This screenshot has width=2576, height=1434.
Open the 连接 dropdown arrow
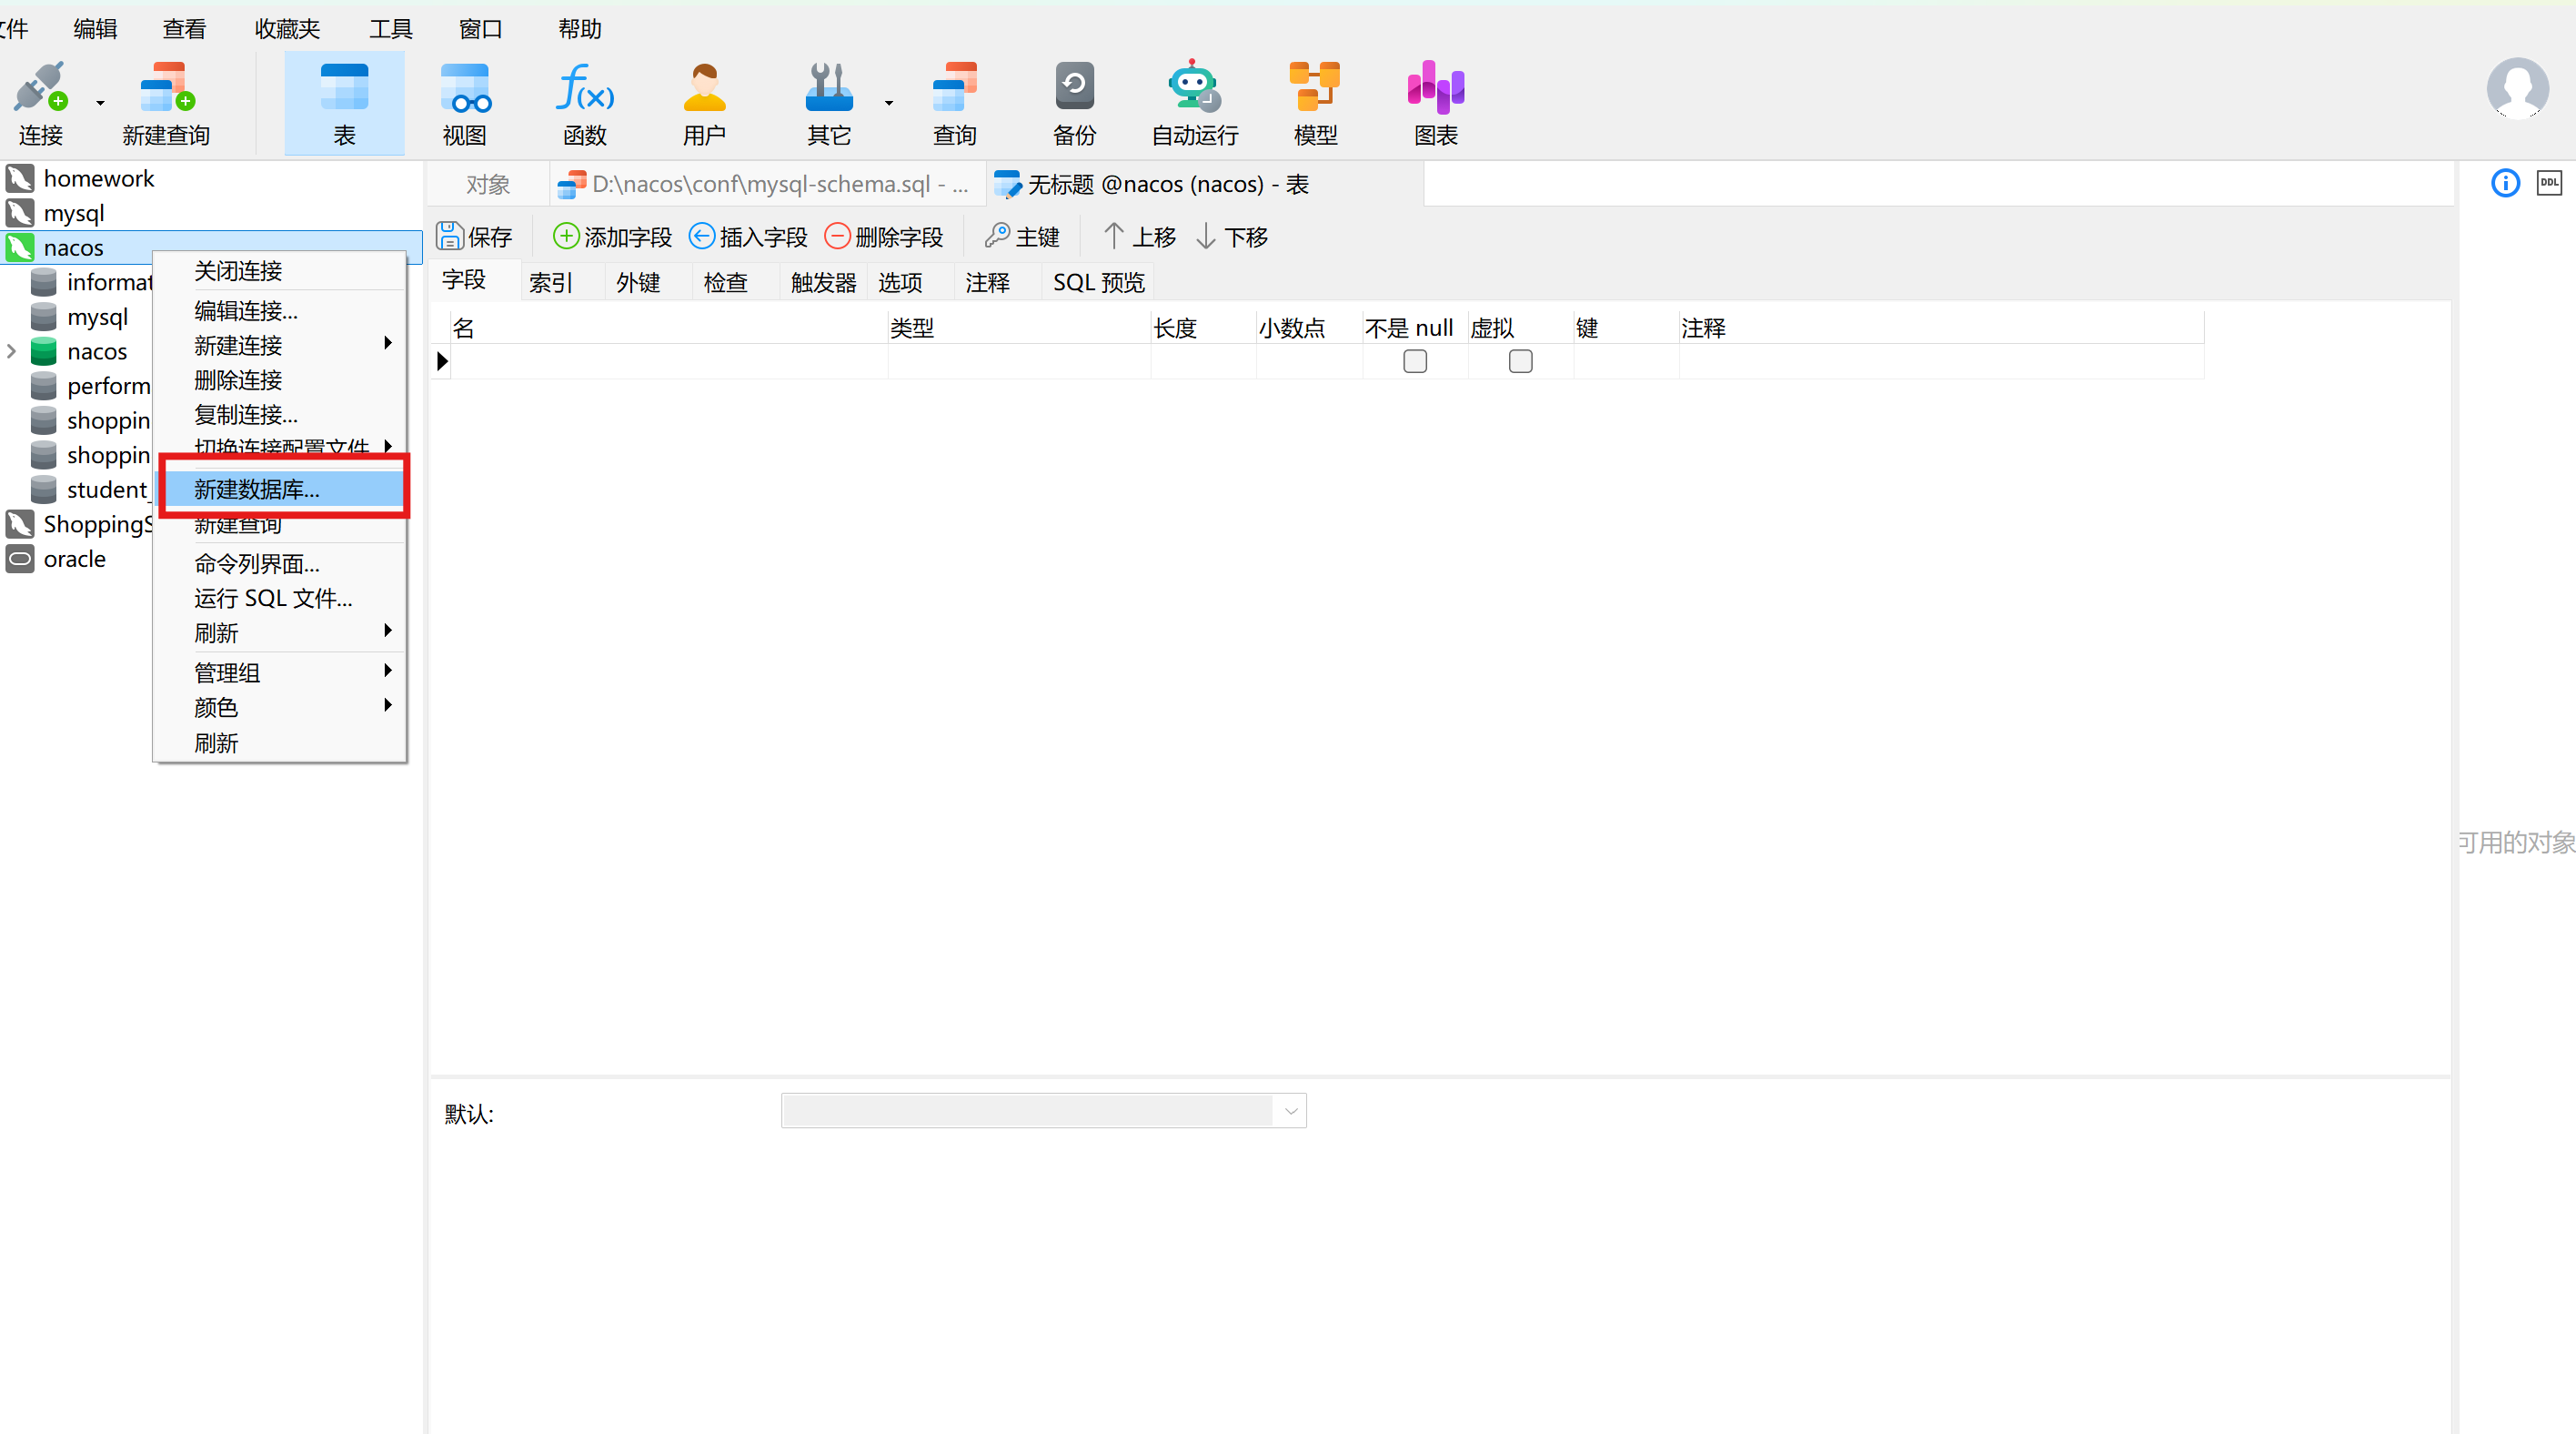click(x=100, y=103)
